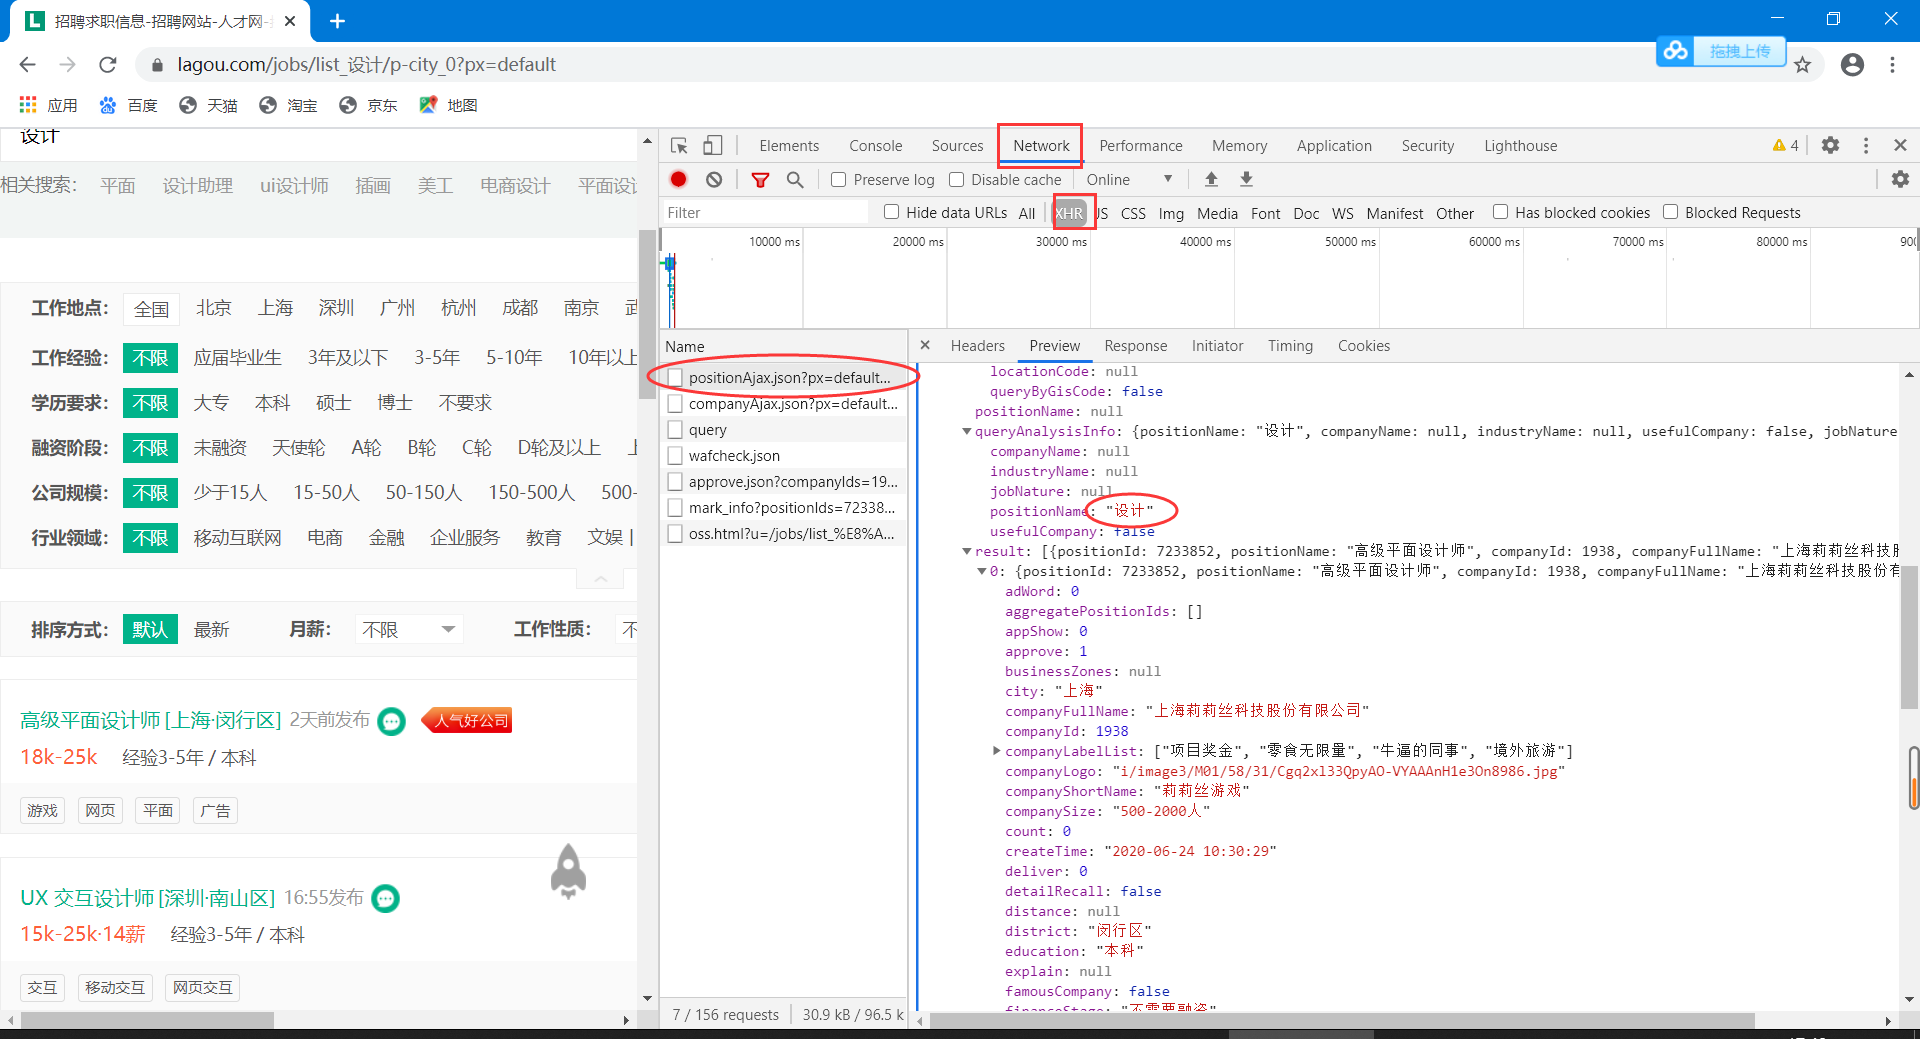Open the 淘宝 bookmark
The width and height of the screenshot is (1920, 1039).
tap(288, 105)
